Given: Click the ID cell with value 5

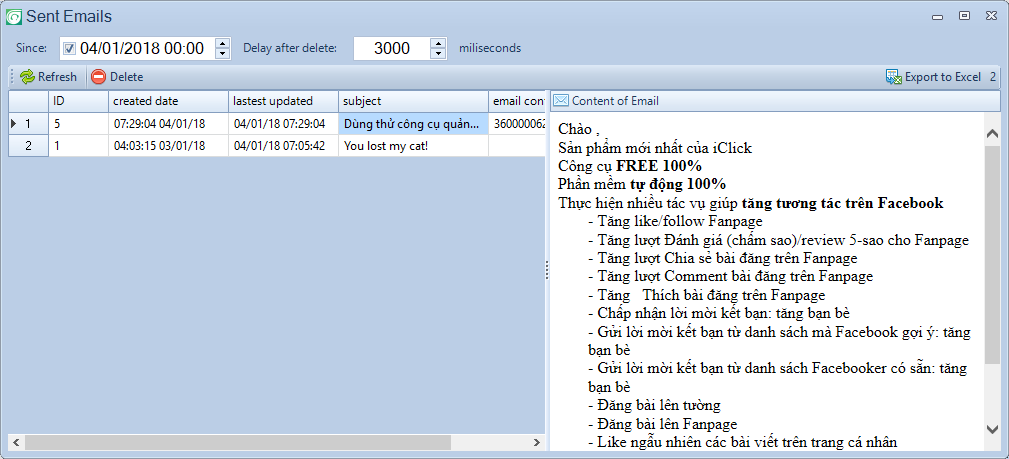Looking at the screenshot, I should pyautogui.click(x=78, y=124).
